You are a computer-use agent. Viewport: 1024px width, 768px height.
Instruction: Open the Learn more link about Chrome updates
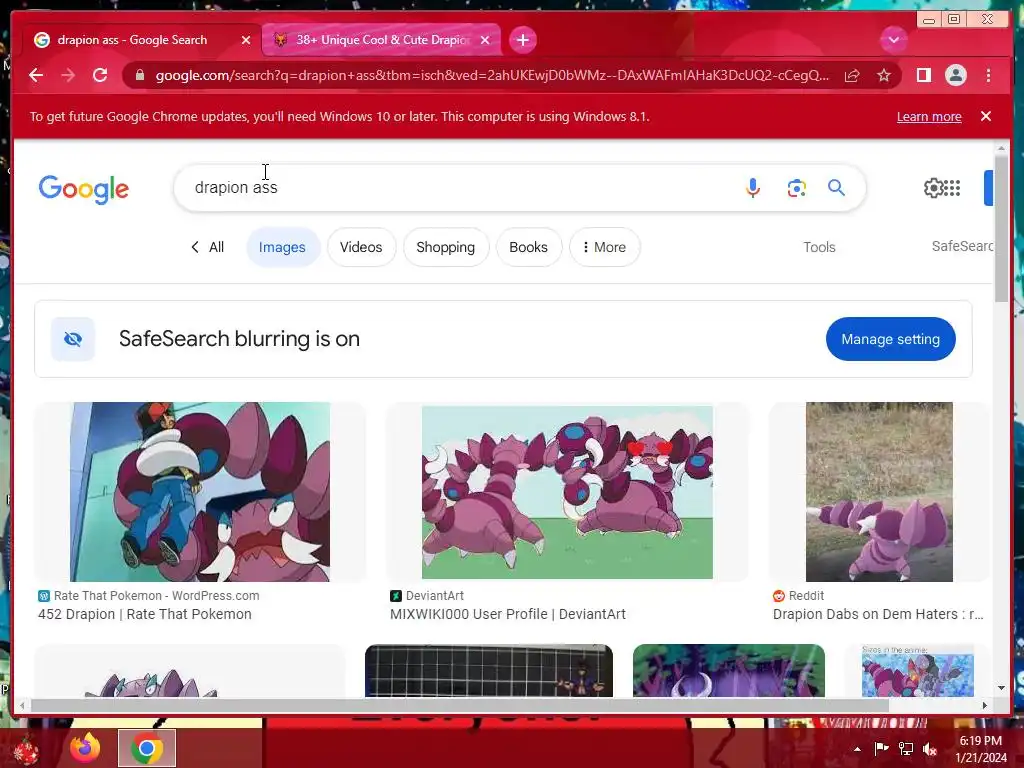tap(929, 116)
